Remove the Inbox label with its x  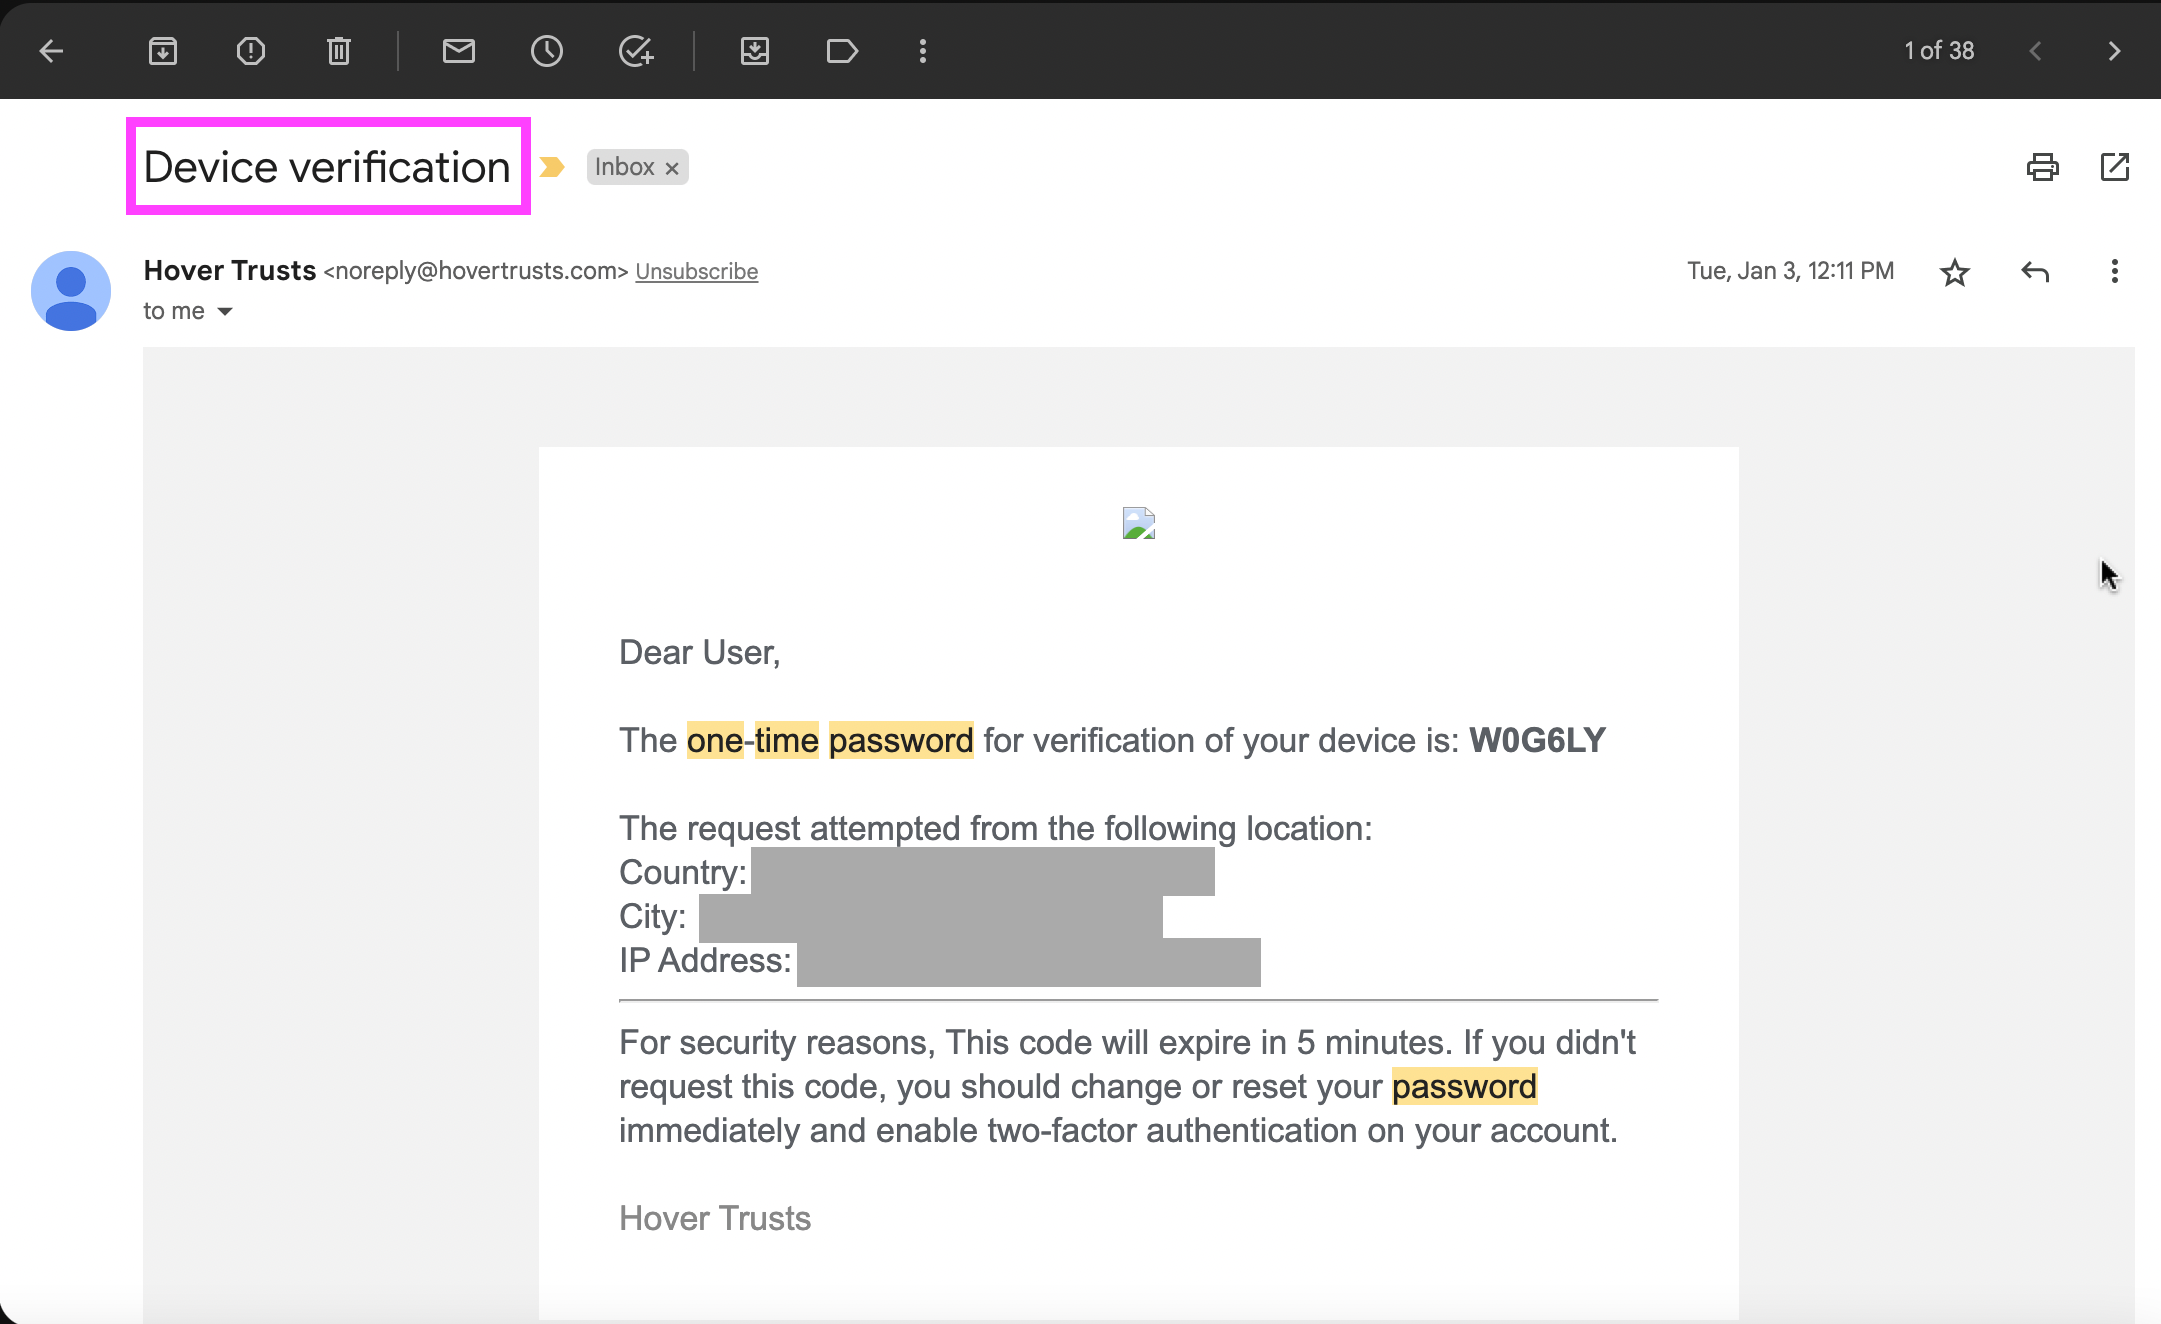673,168
